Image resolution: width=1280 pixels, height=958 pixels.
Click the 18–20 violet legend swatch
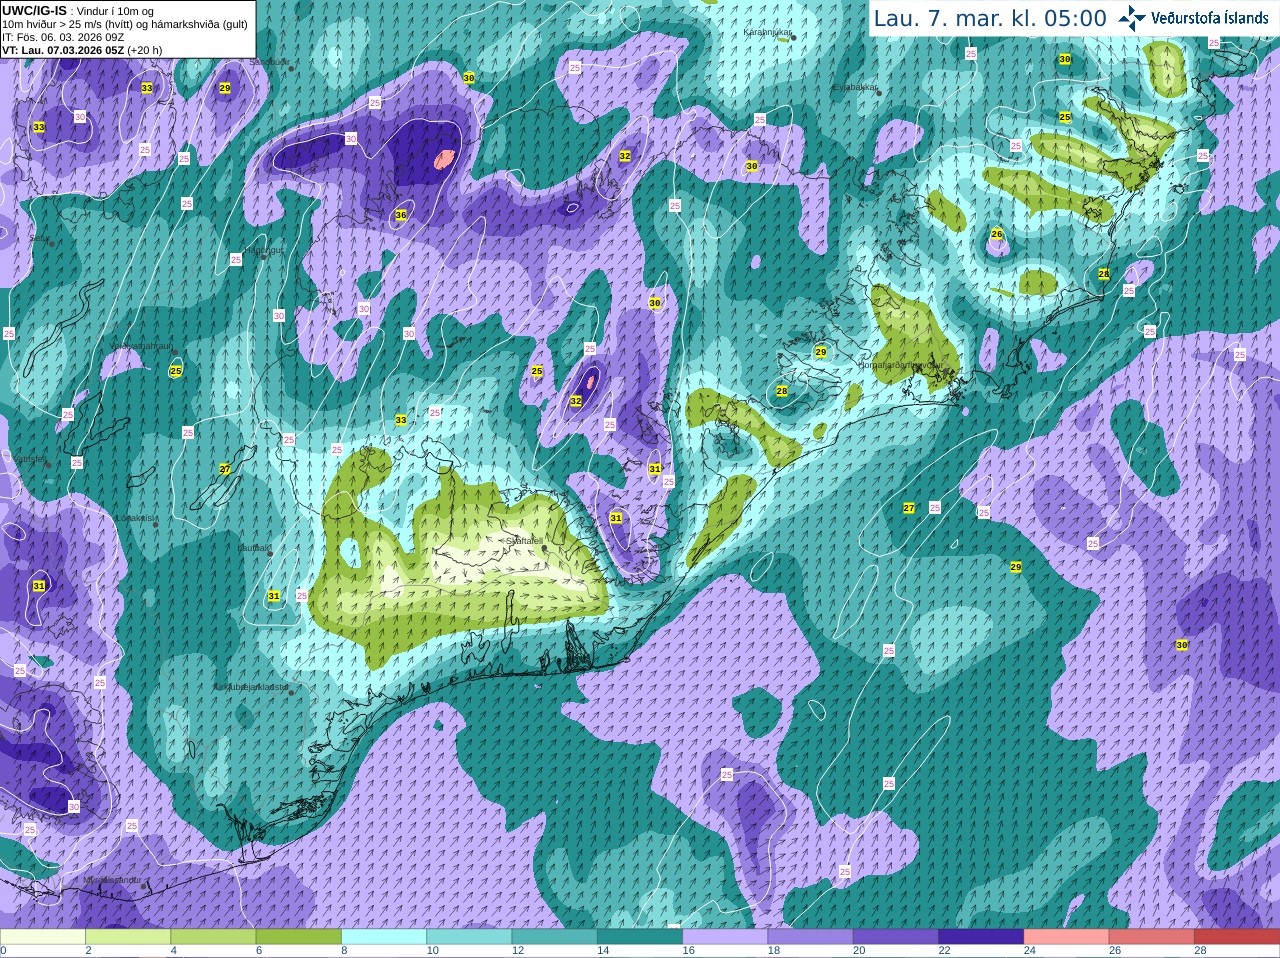pyautogui.click(x=810, y=936)
